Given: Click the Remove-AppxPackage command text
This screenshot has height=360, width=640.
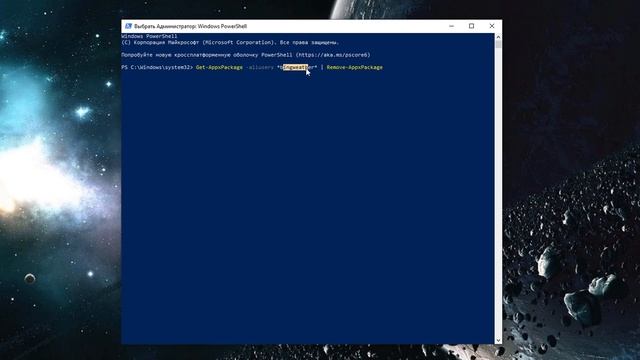Looking at the screenshot, I should (354, 67).
